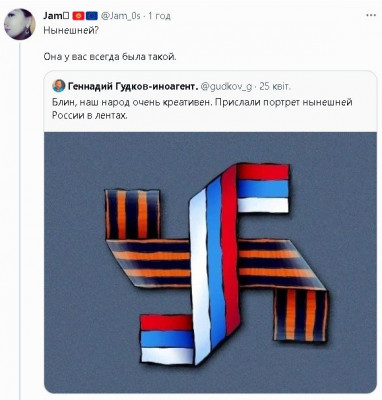Click Gennady Gudkov's small avatar in quote
The width and height of the screenshot is (382, 400).
tap(59, 86)
